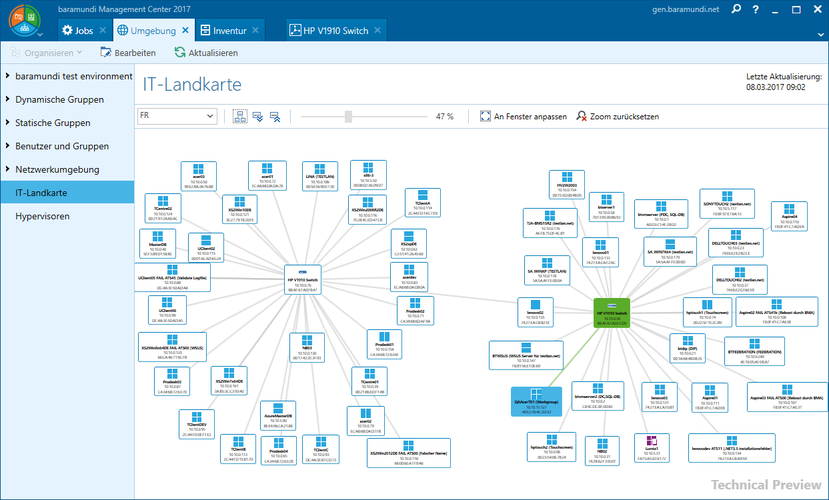Expand Statische Gruppen tree item

coord(7,122)
